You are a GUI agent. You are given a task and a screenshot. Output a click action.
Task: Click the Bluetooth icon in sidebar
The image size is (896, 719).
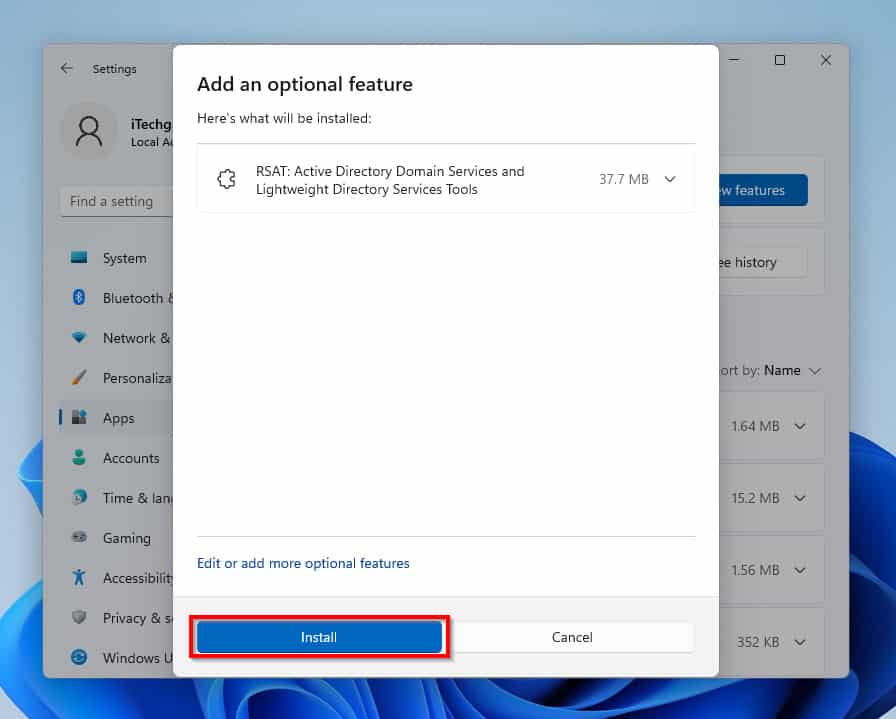click(79, 297)
